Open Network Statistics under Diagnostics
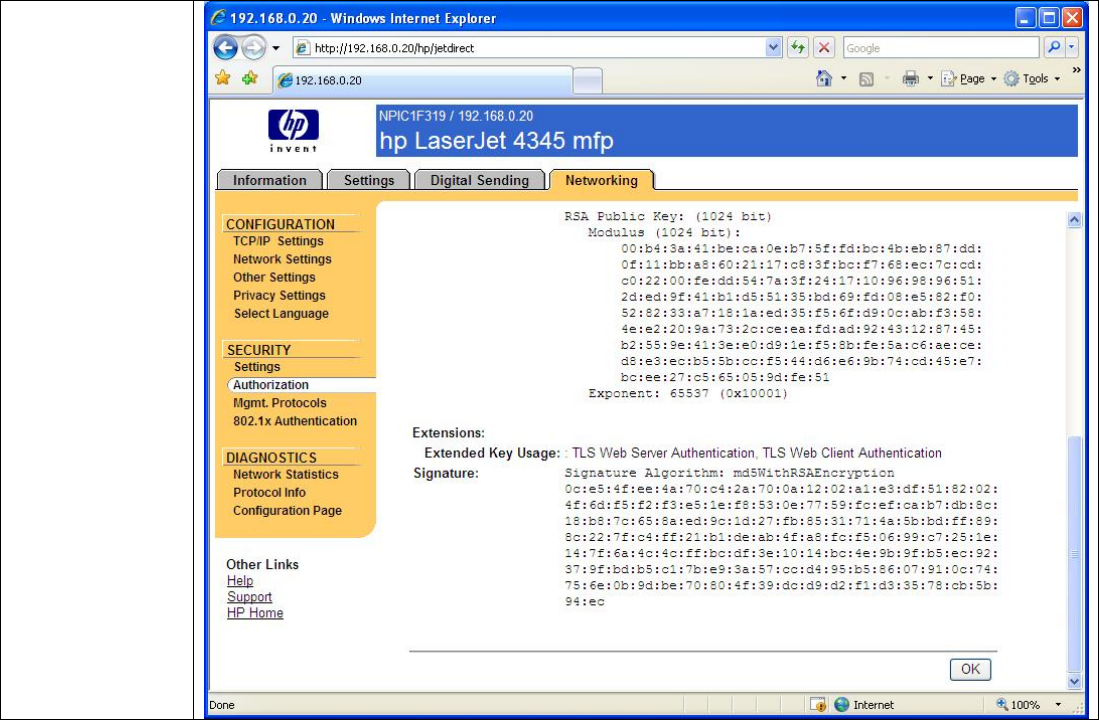This screenshot has height=720, width=1099. click(x=286, y=475)
